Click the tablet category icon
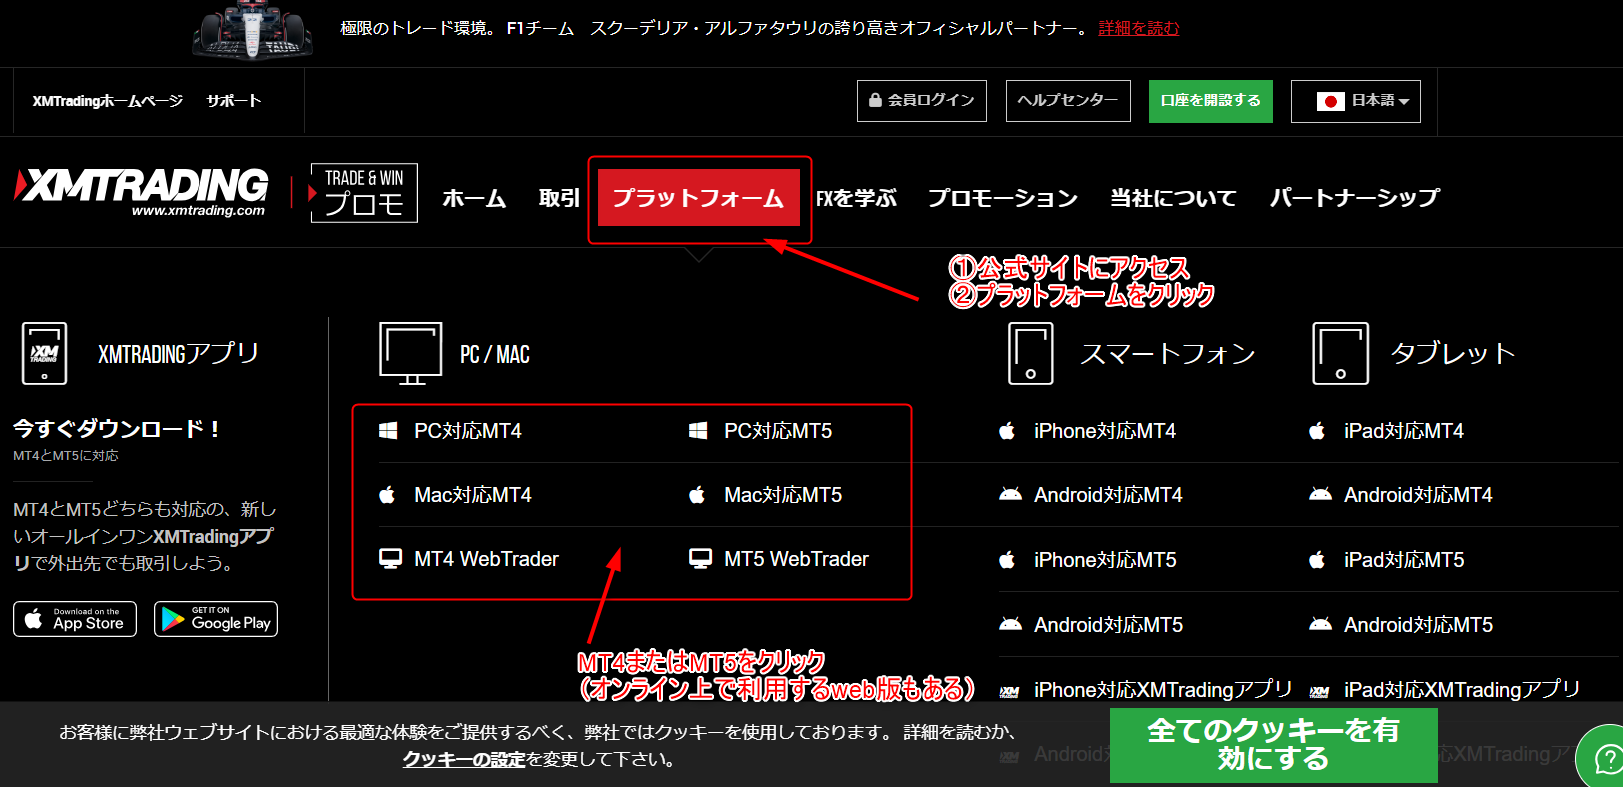 click(x=1340, y=353)
